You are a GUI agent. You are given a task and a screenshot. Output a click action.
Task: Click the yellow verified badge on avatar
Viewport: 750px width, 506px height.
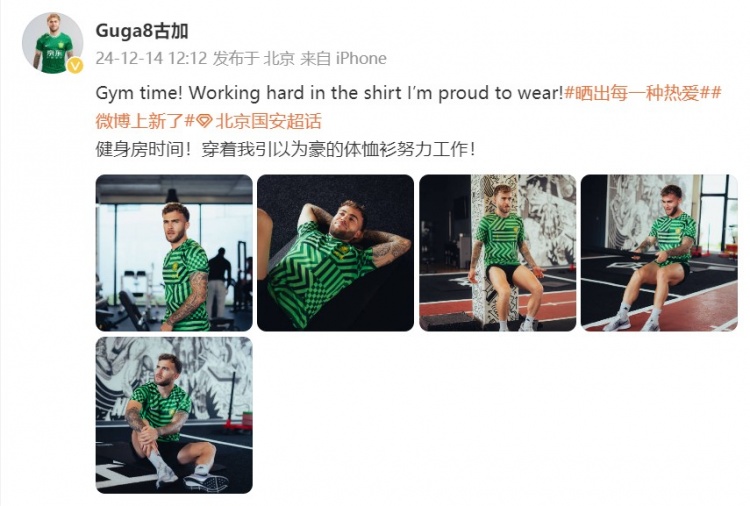coord(75,66)
